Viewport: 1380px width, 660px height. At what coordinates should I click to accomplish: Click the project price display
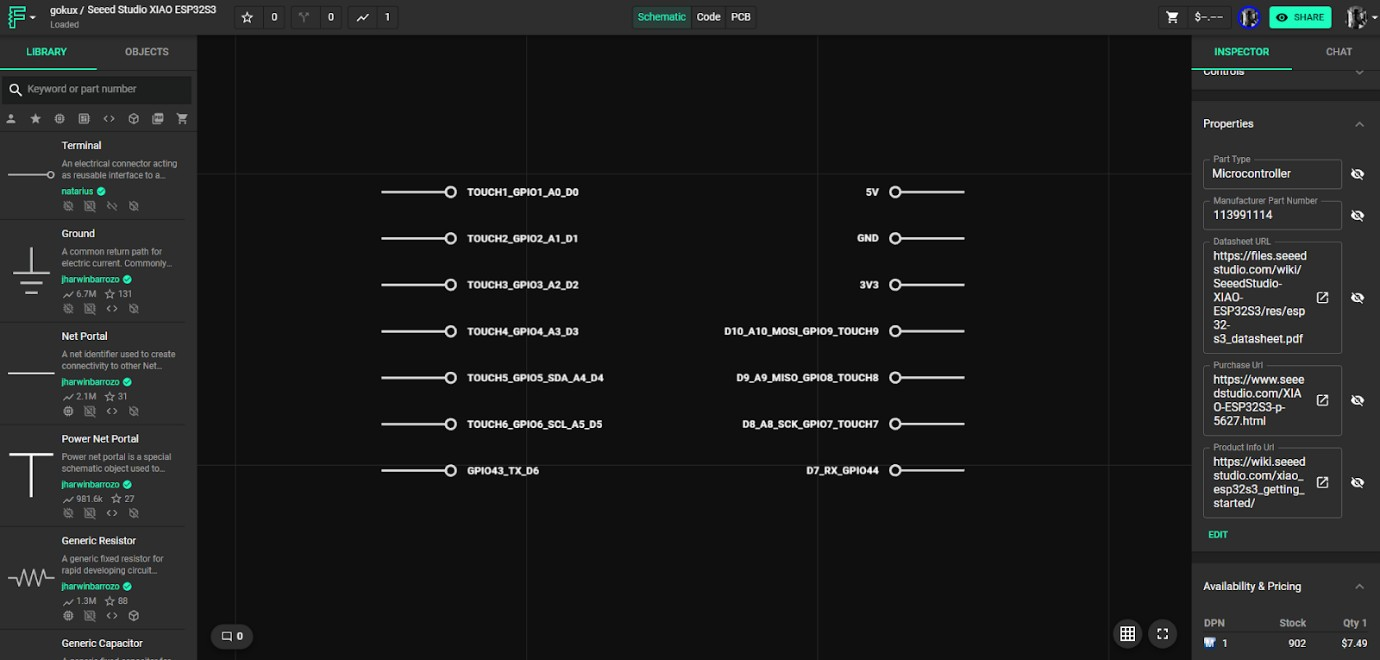(1210, 17)
